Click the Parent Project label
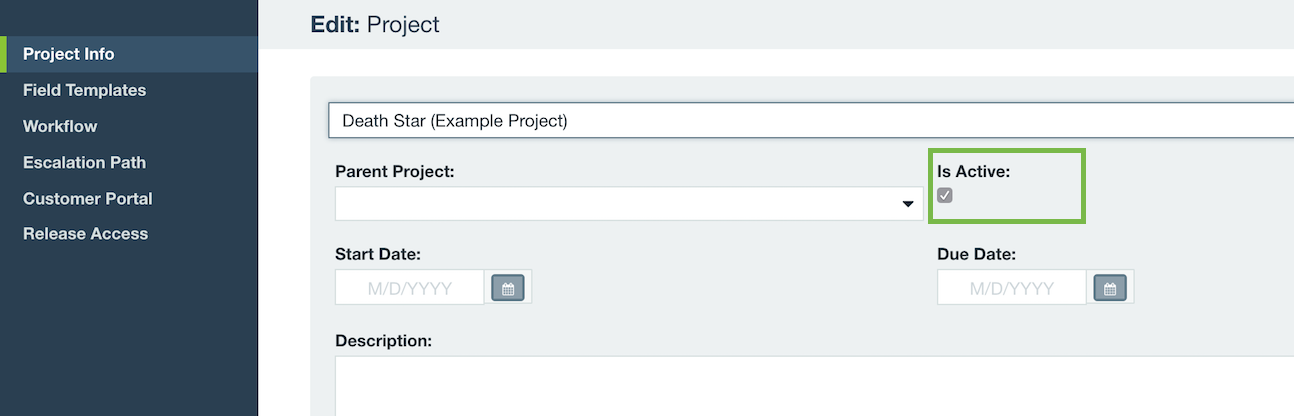 pos(395,172)
